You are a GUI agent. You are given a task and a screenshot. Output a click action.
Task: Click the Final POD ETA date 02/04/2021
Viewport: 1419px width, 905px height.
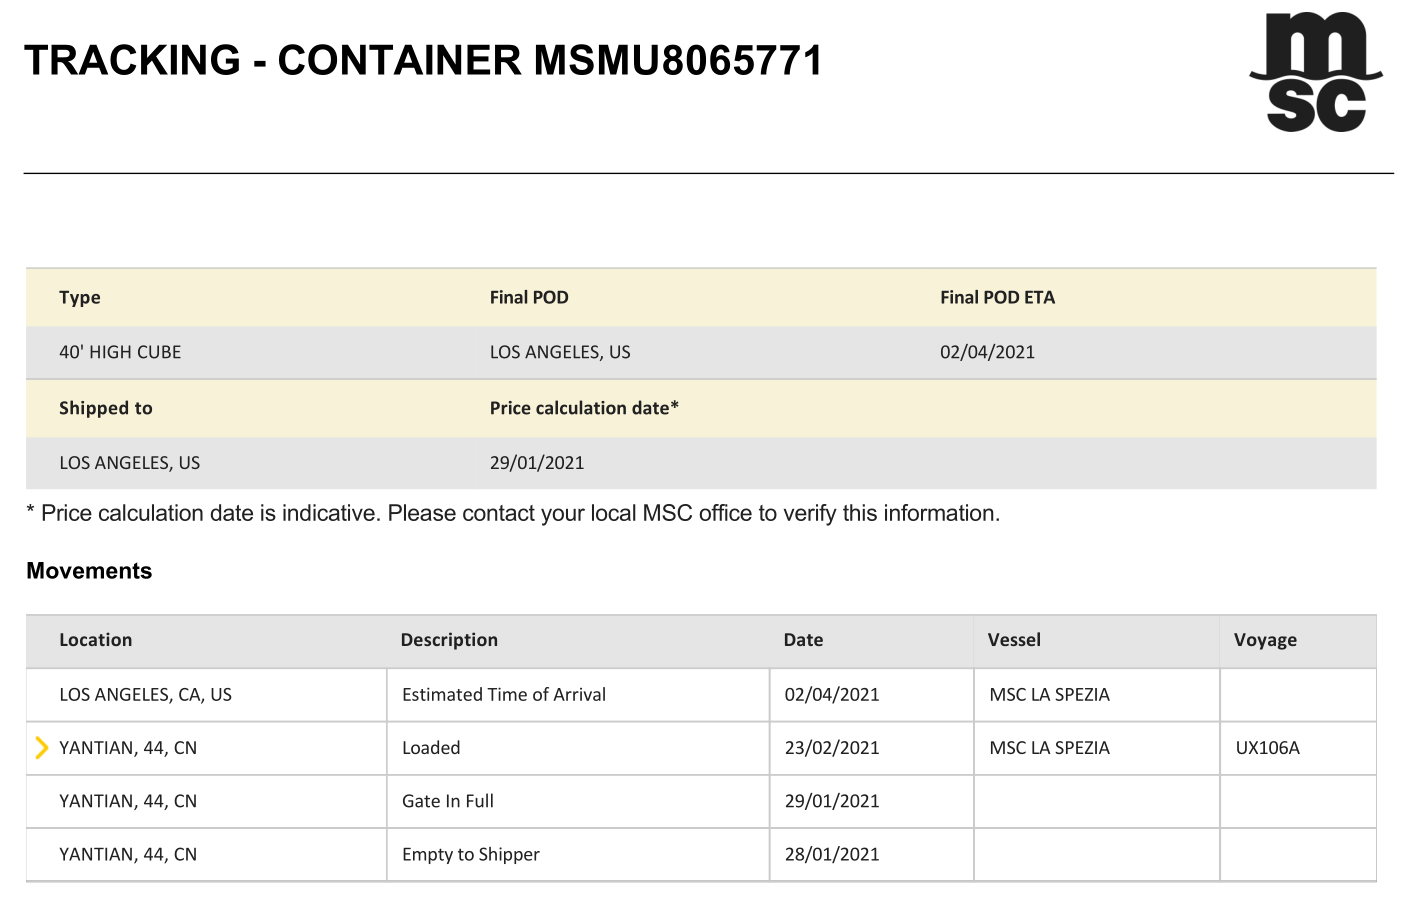point(987,352)
